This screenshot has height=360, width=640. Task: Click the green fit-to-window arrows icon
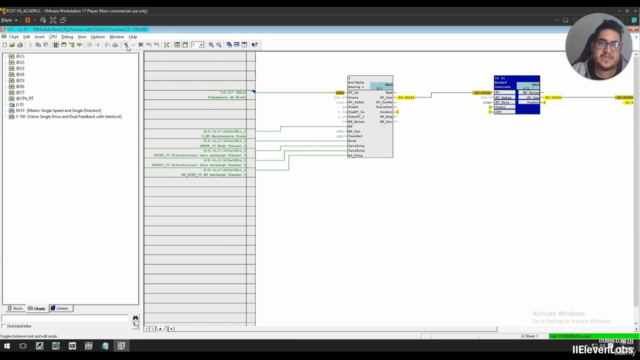(x=167, y=45)
